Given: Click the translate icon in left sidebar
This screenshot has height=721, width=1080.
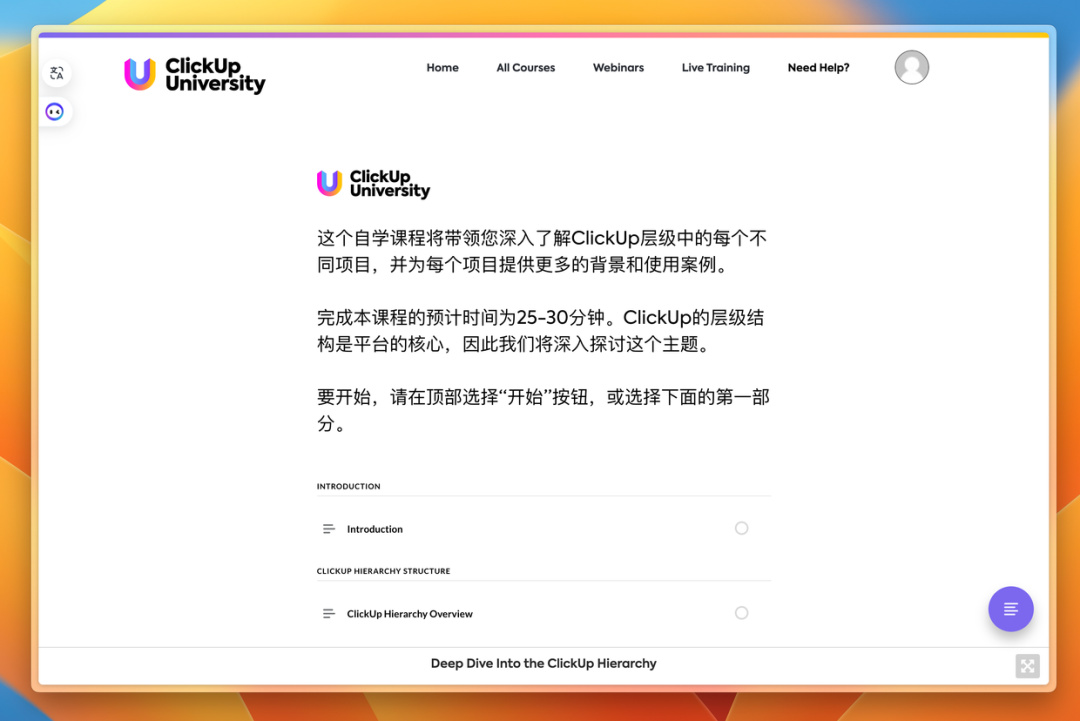Looking at the screenshot, I should coord(56,73).
